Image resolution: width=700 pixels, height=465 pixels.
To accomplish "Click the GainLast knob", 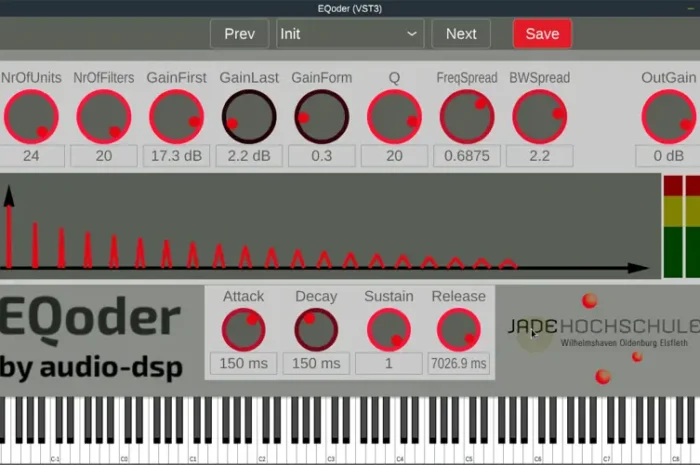I will pyautogui.click(x=249, y=116).
